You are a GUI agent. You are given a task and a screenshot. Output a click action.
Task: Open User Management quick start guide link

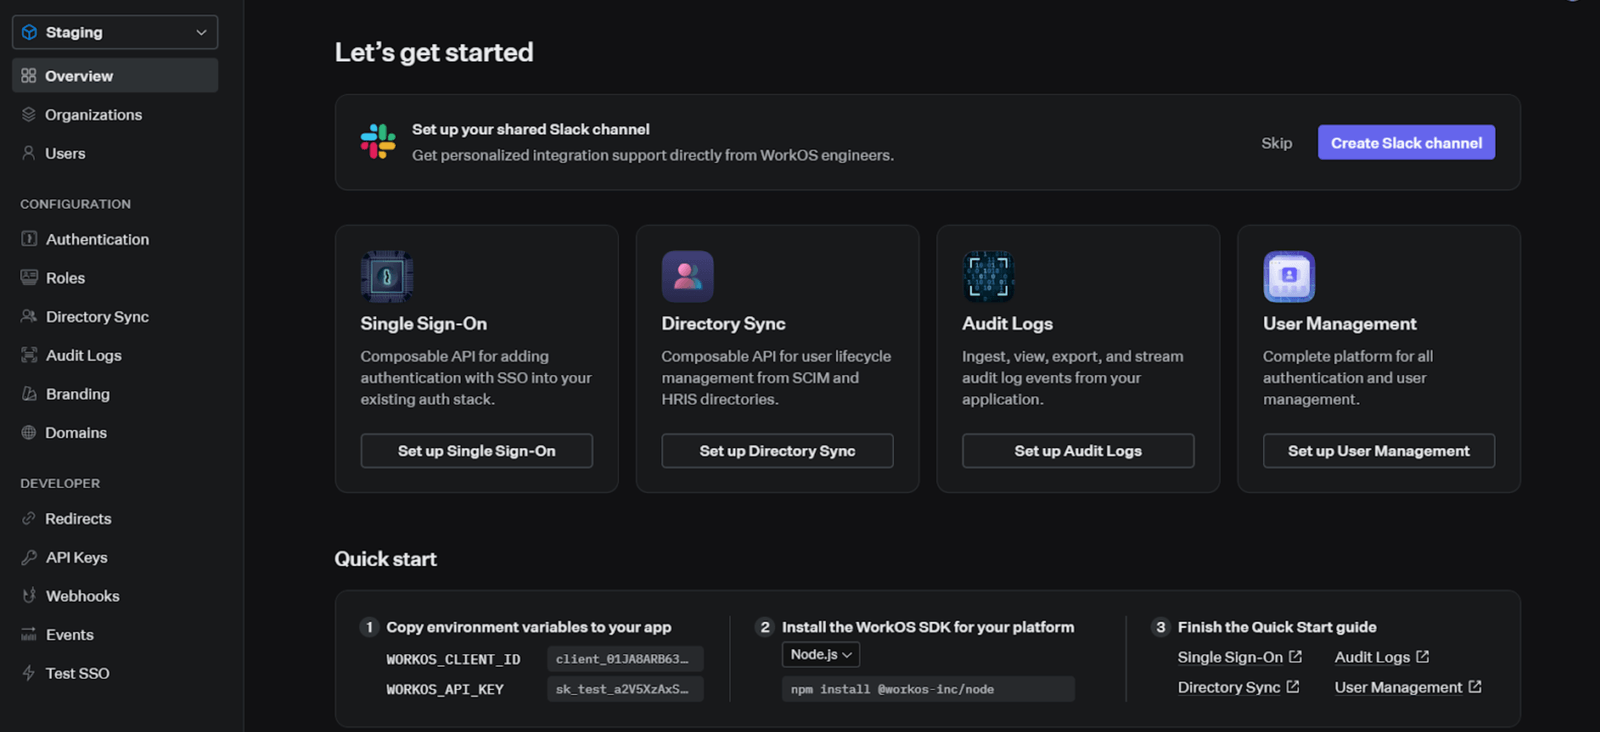click(1408, 687)
